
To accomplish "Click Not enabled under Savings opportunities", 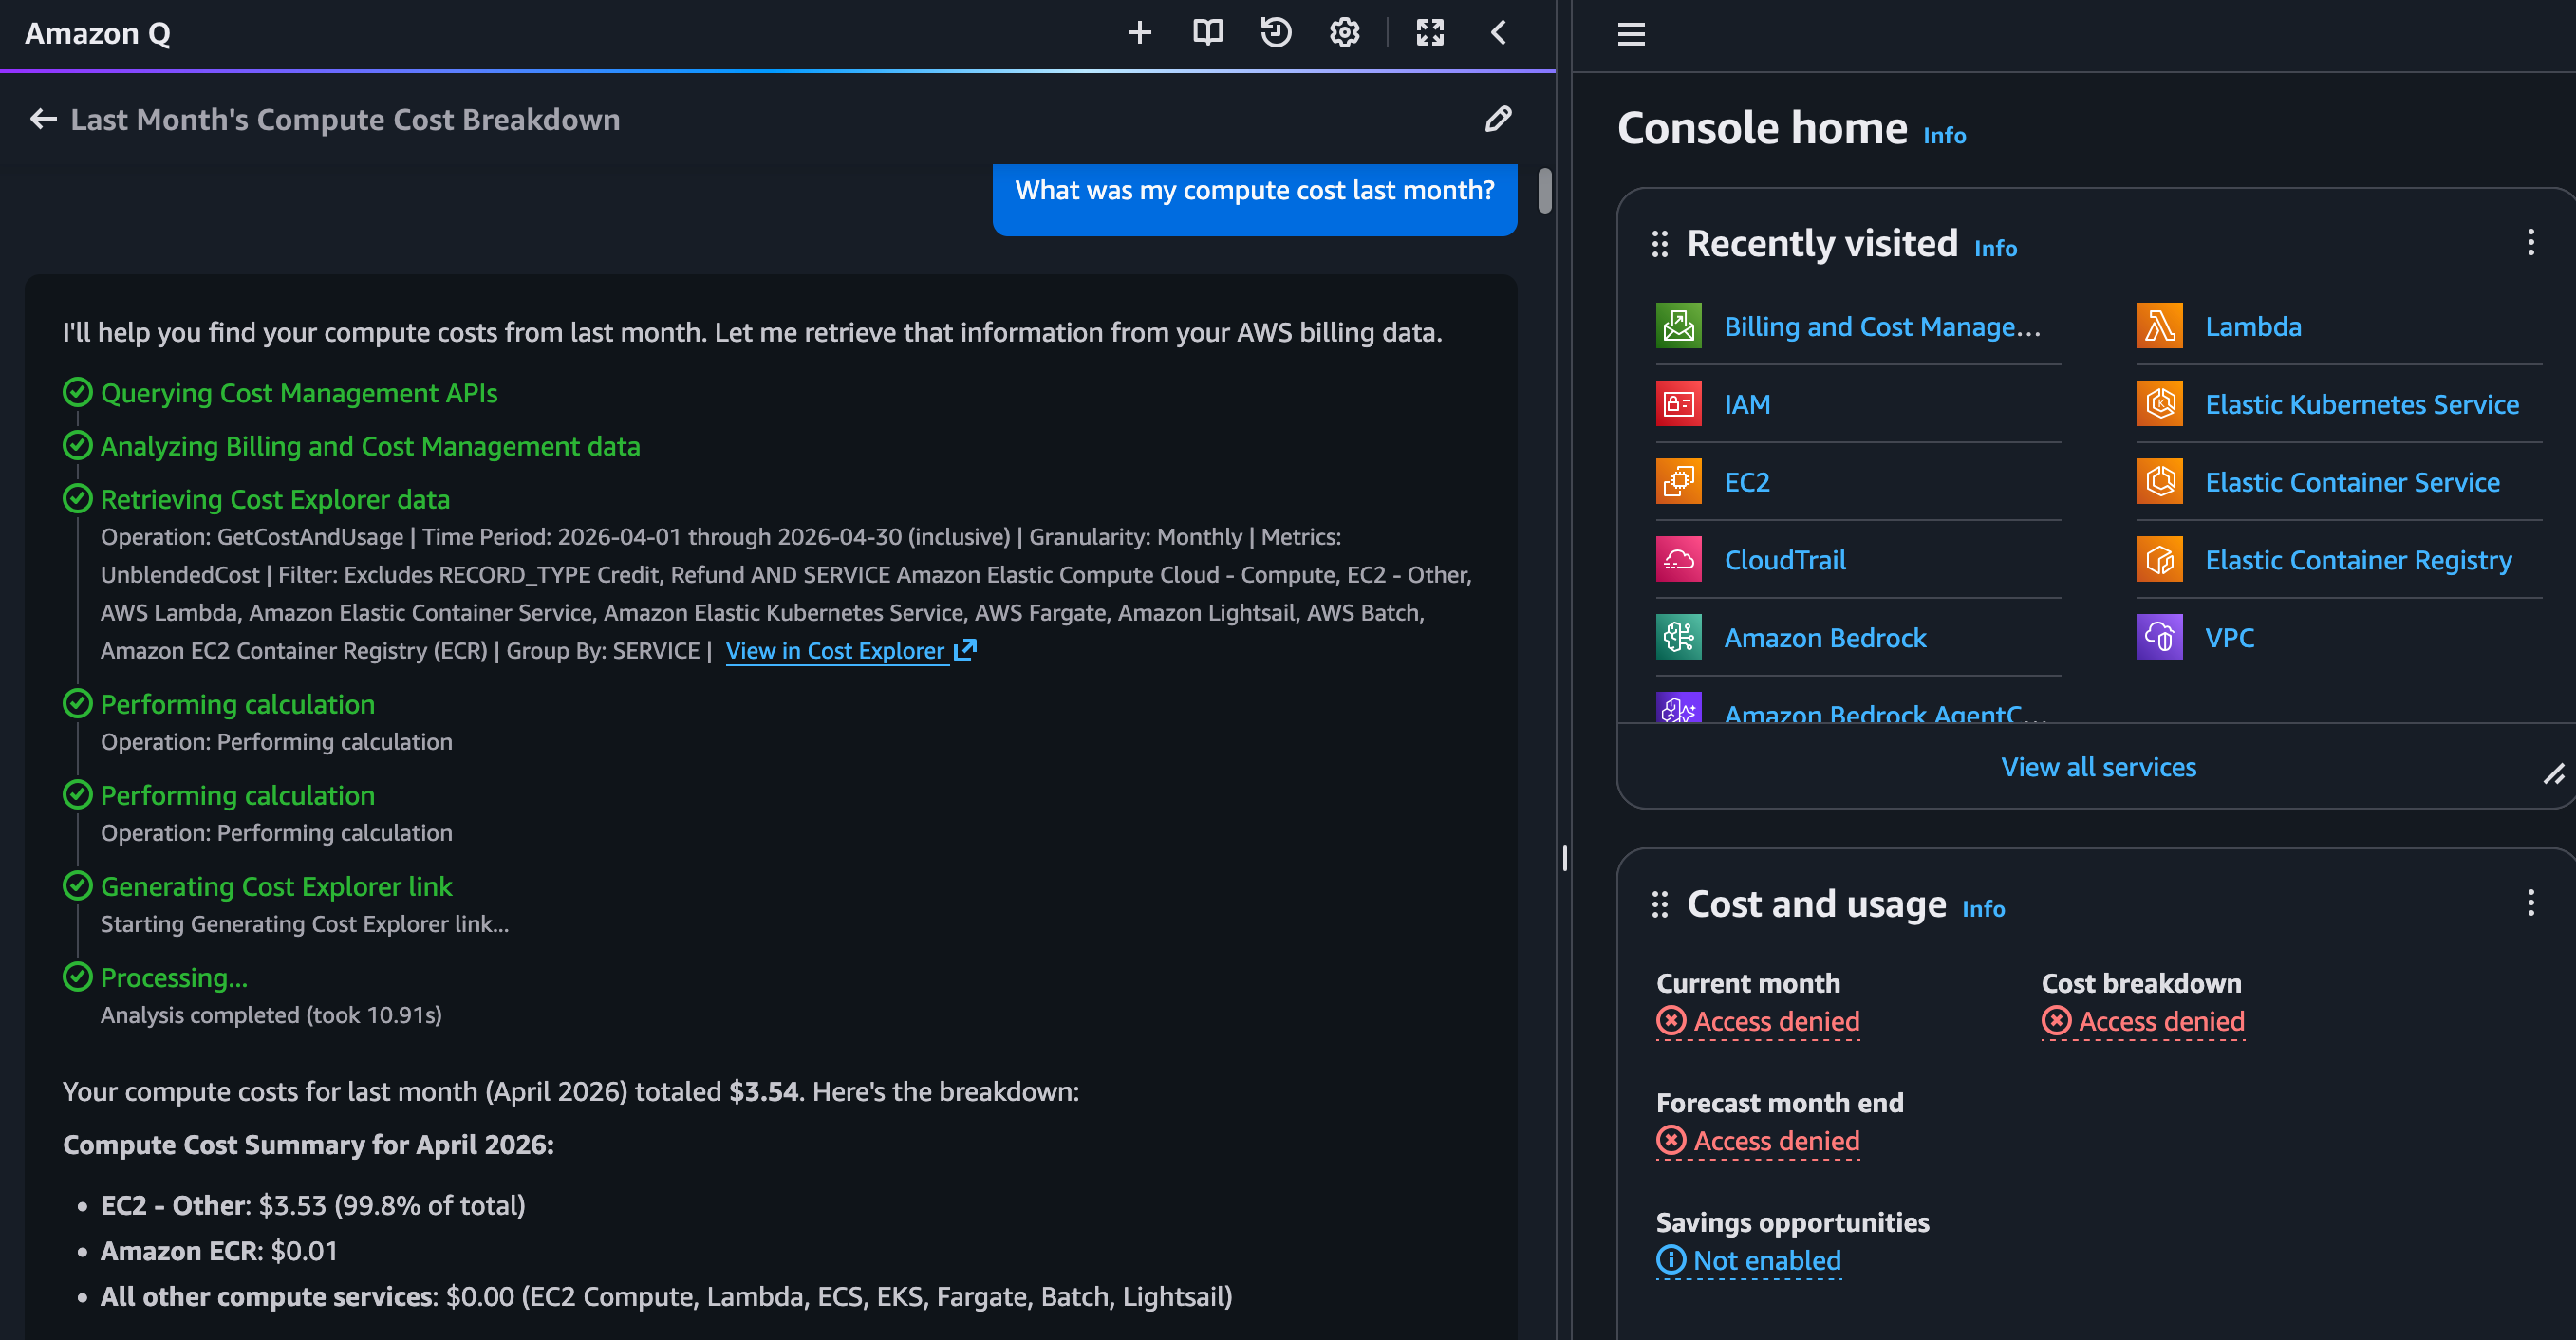I will [1748, 1261].
